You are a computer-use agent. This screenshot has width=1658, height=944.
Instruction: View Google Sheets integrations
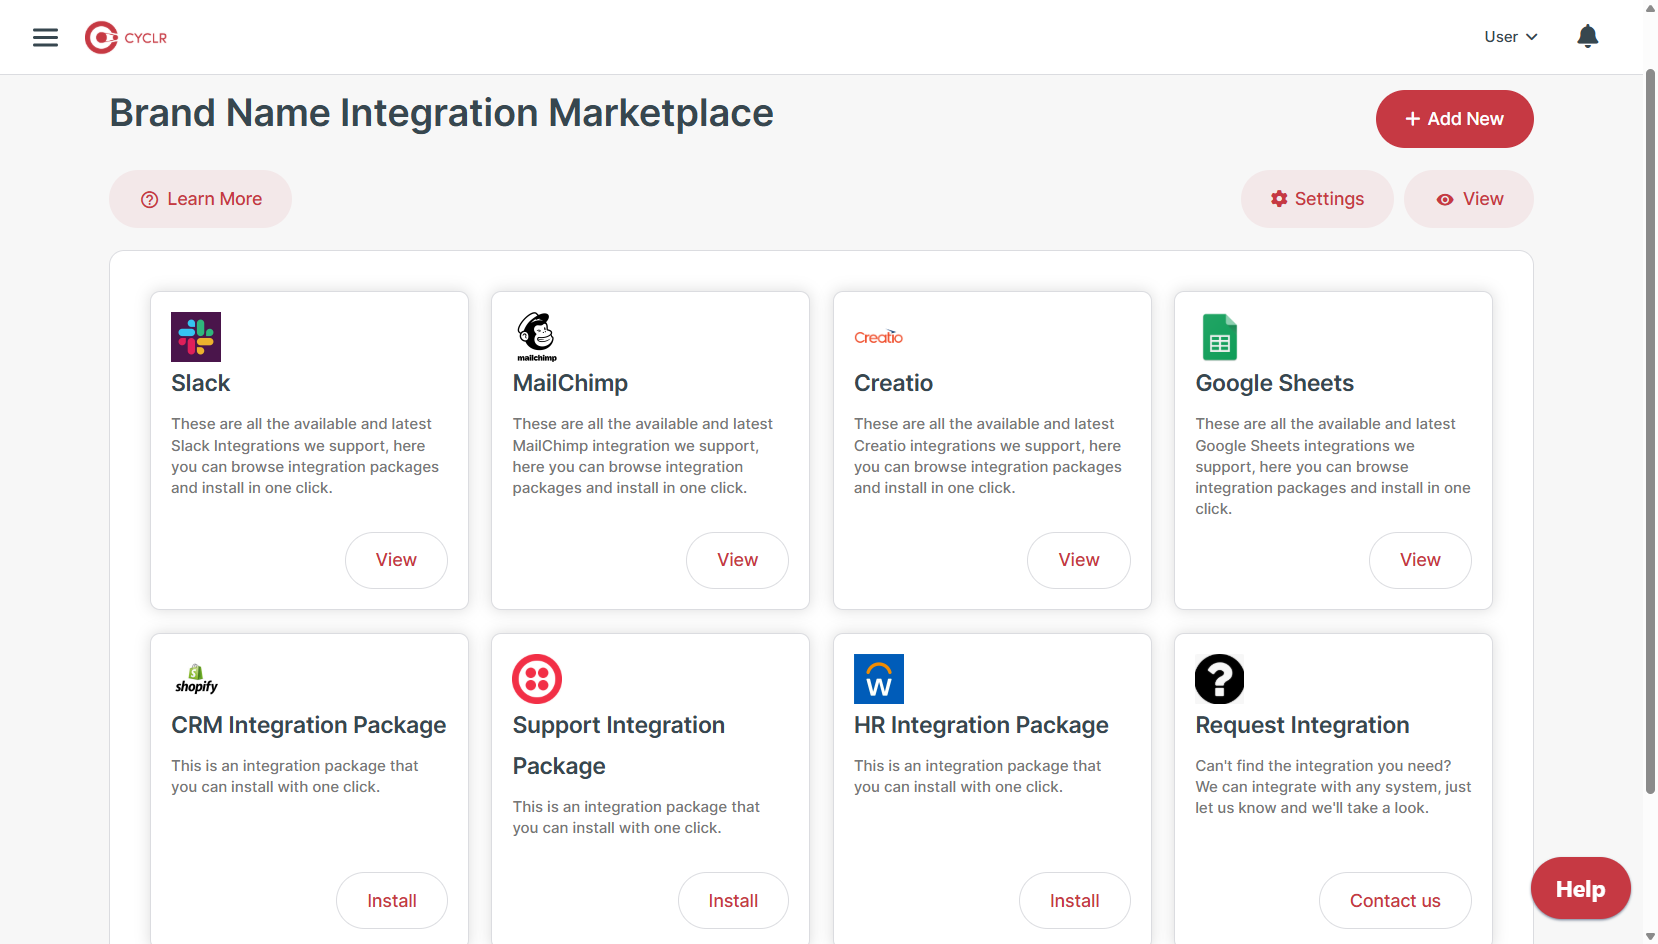pos(1420,560)
